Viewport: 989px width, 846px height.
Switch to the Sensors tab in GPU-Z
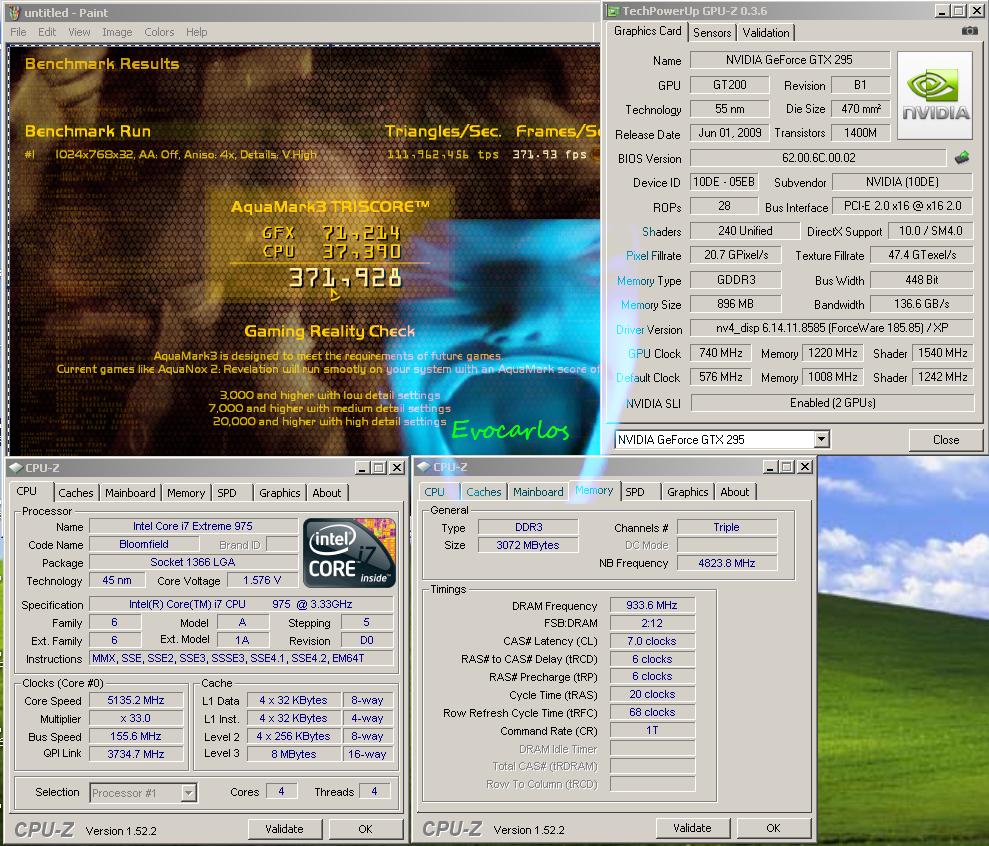point(712,33)
